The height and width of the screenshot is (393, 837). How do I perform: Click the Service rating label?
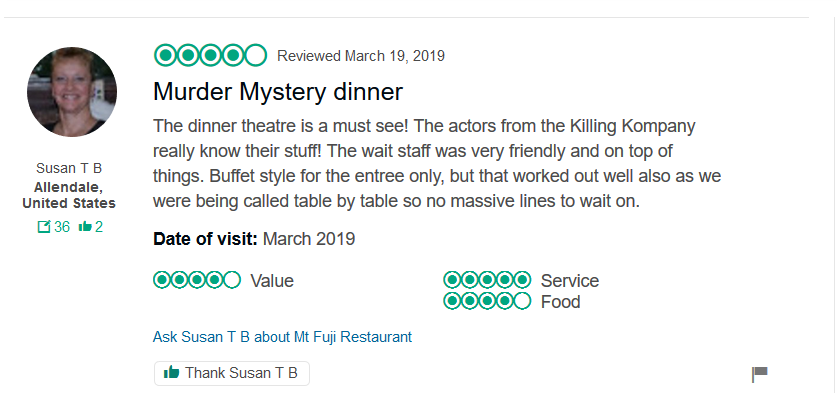570,281
